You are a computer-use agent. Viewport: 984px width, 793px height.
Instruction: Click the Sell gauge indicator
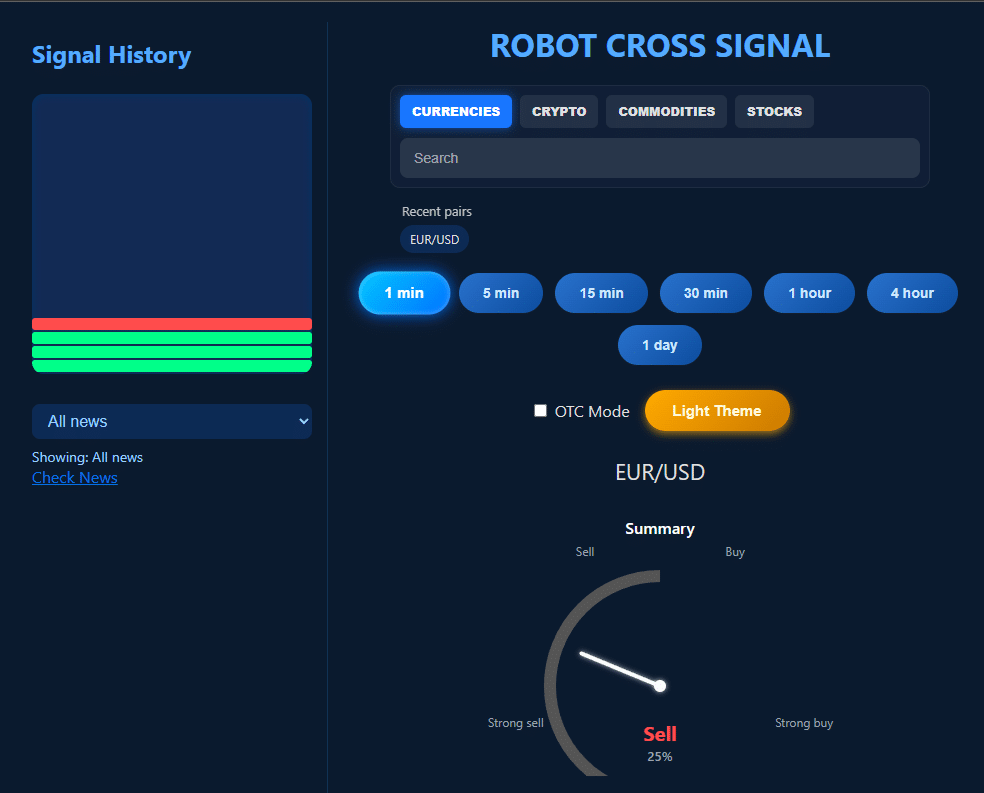click(659, 734)
